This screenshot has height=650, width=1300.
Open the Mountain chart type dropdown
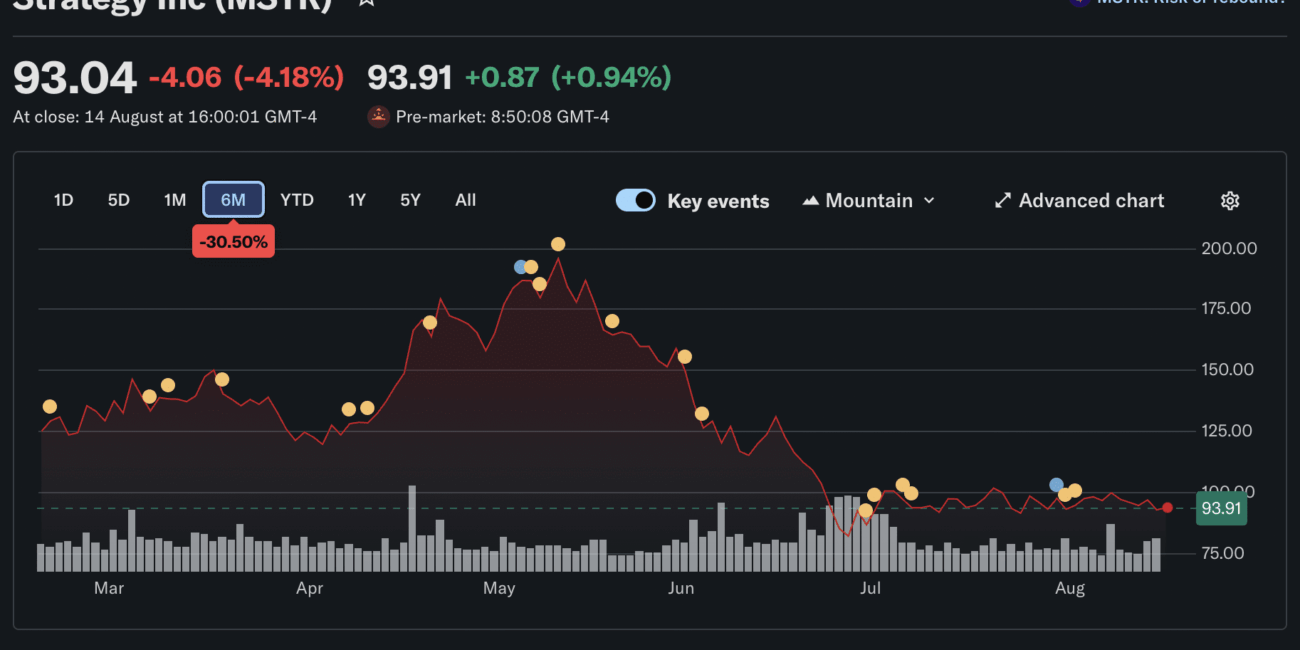point(868,200)
